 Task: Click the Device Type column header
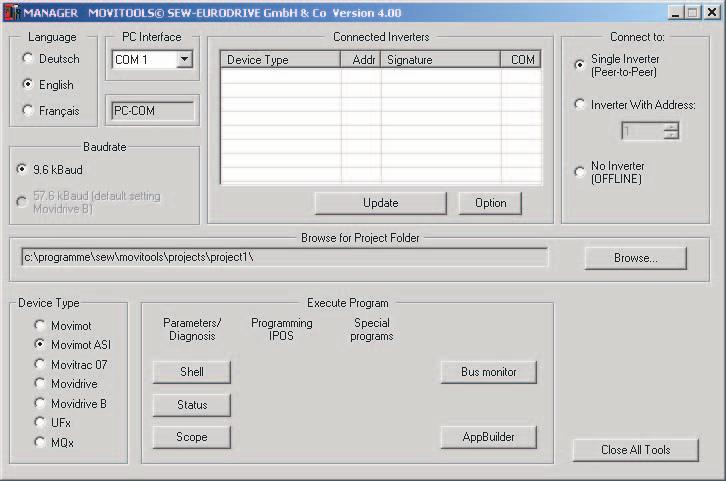pos(281,60)
